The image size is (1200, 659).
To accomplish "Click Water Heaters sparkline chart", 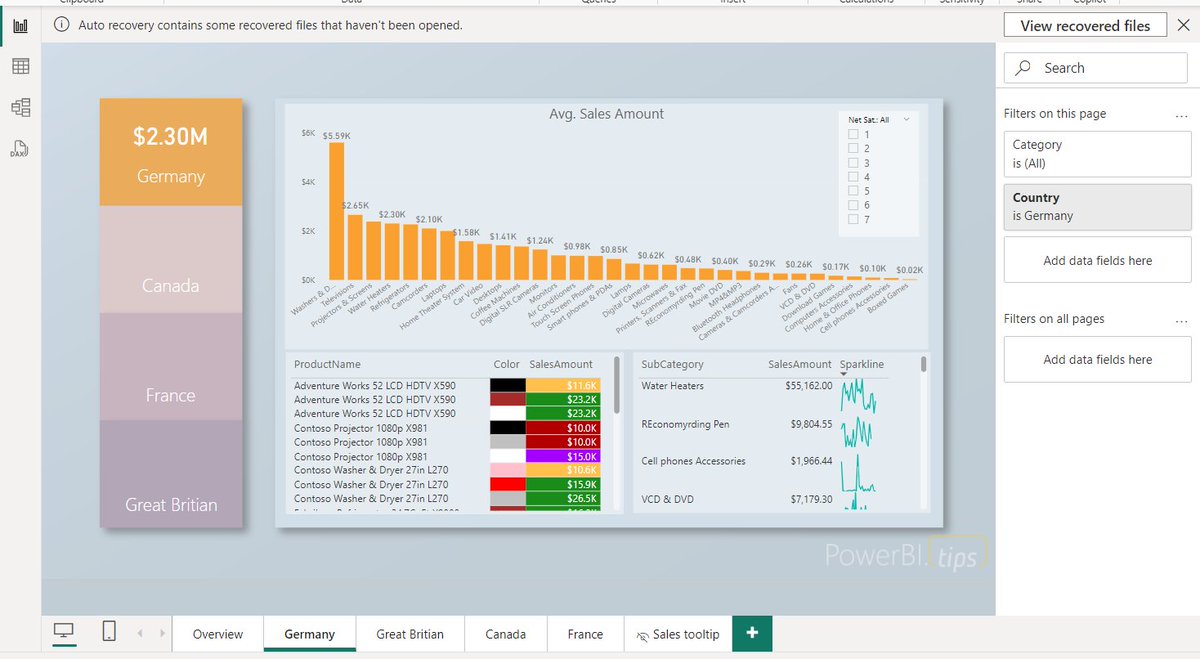I will pyautogui.click(x=859, y=395).
